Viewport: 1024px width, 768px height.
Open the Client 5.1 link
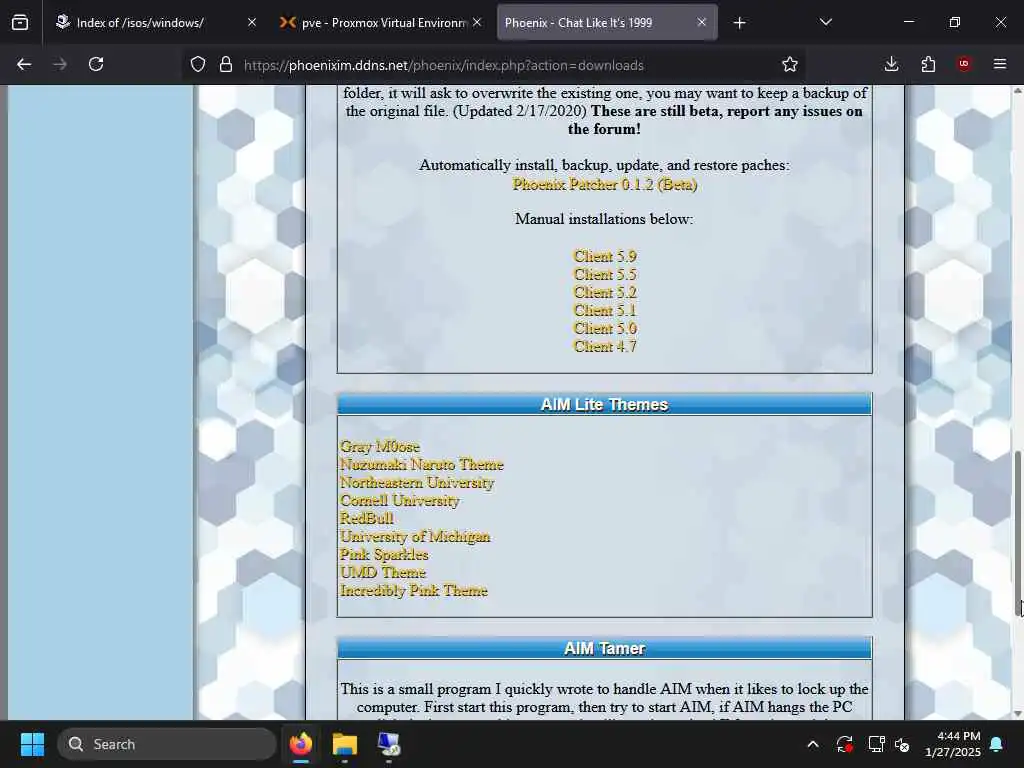(x=605, y=310)
